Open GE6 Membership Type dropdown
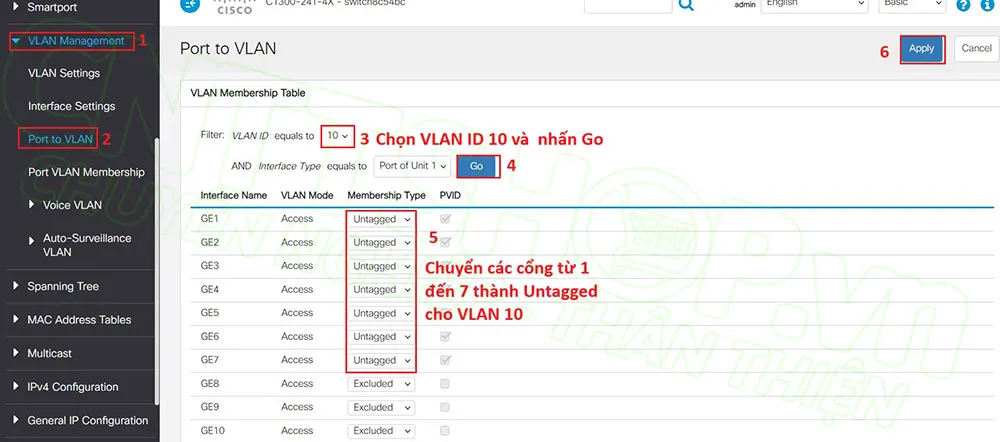This screenshot has width=1000, height=442. 381,337
